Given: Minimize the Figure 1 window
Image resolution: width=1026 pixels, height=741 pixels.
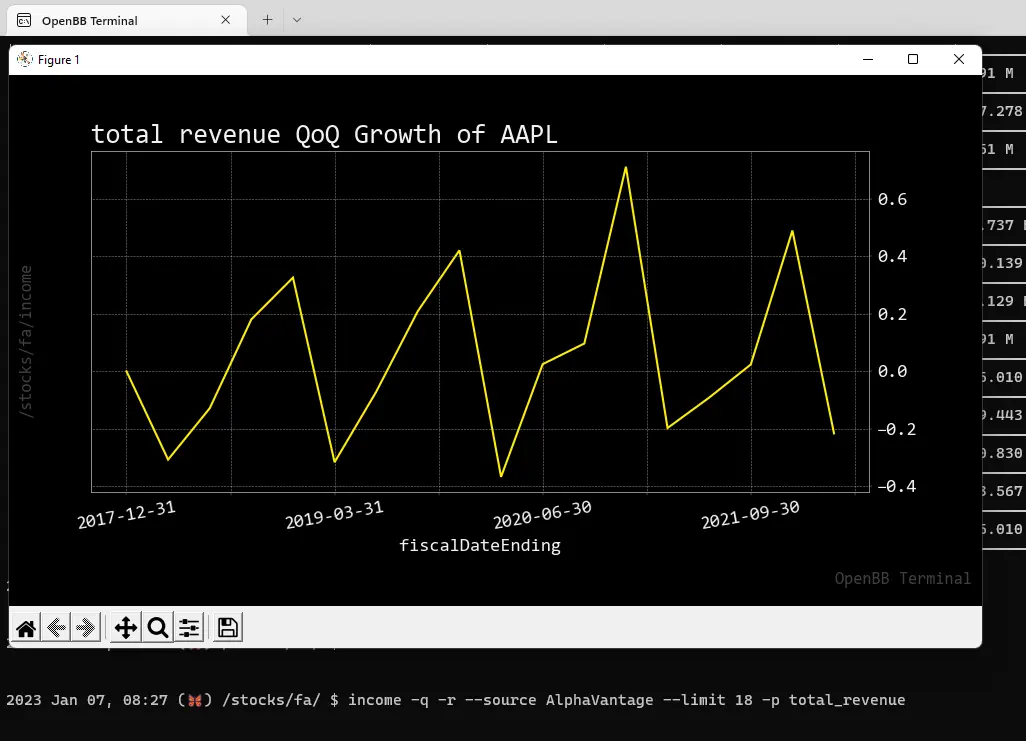Looking at the screenshot, I should (866, 59).
